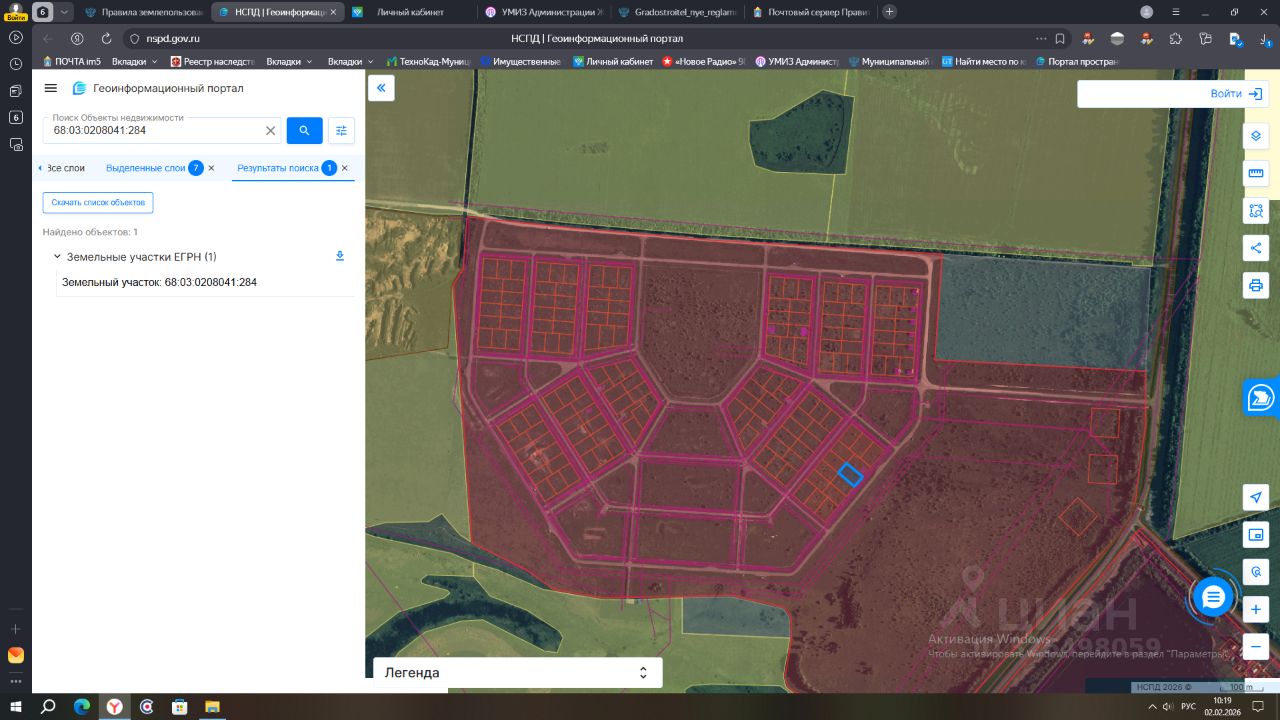
Task: Switch to Выделенные слои tab
Action: 146,168
